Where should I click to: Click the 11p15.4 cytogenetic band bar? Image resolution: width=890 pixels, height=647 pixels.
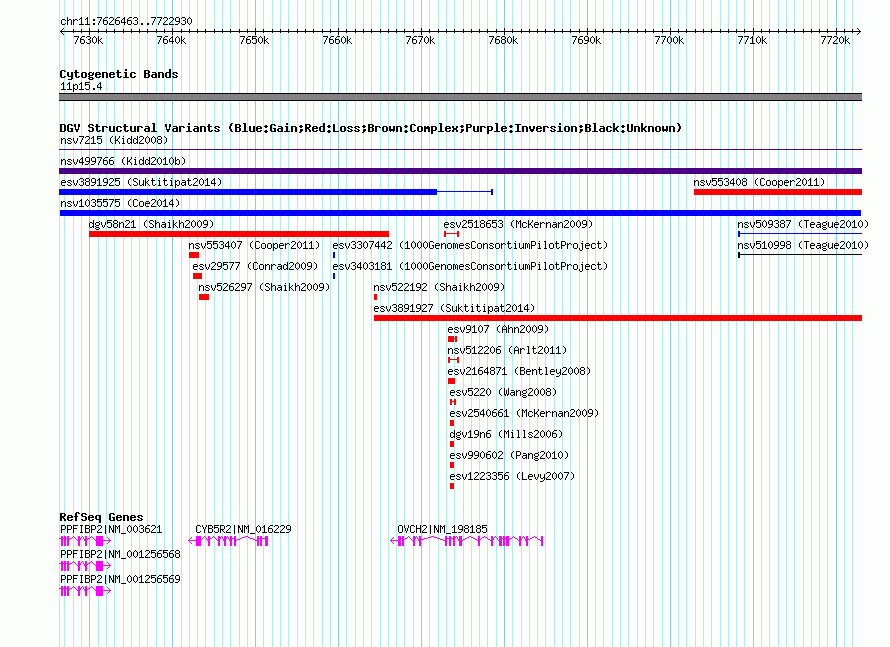(460, 97)
